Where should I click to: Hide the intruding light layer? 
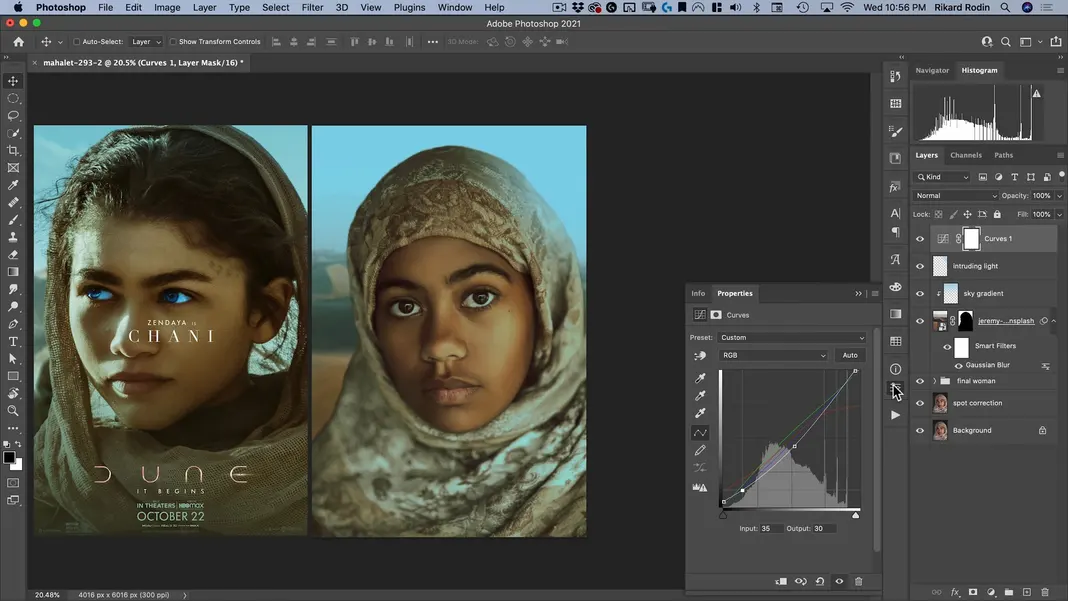(920, 266)
